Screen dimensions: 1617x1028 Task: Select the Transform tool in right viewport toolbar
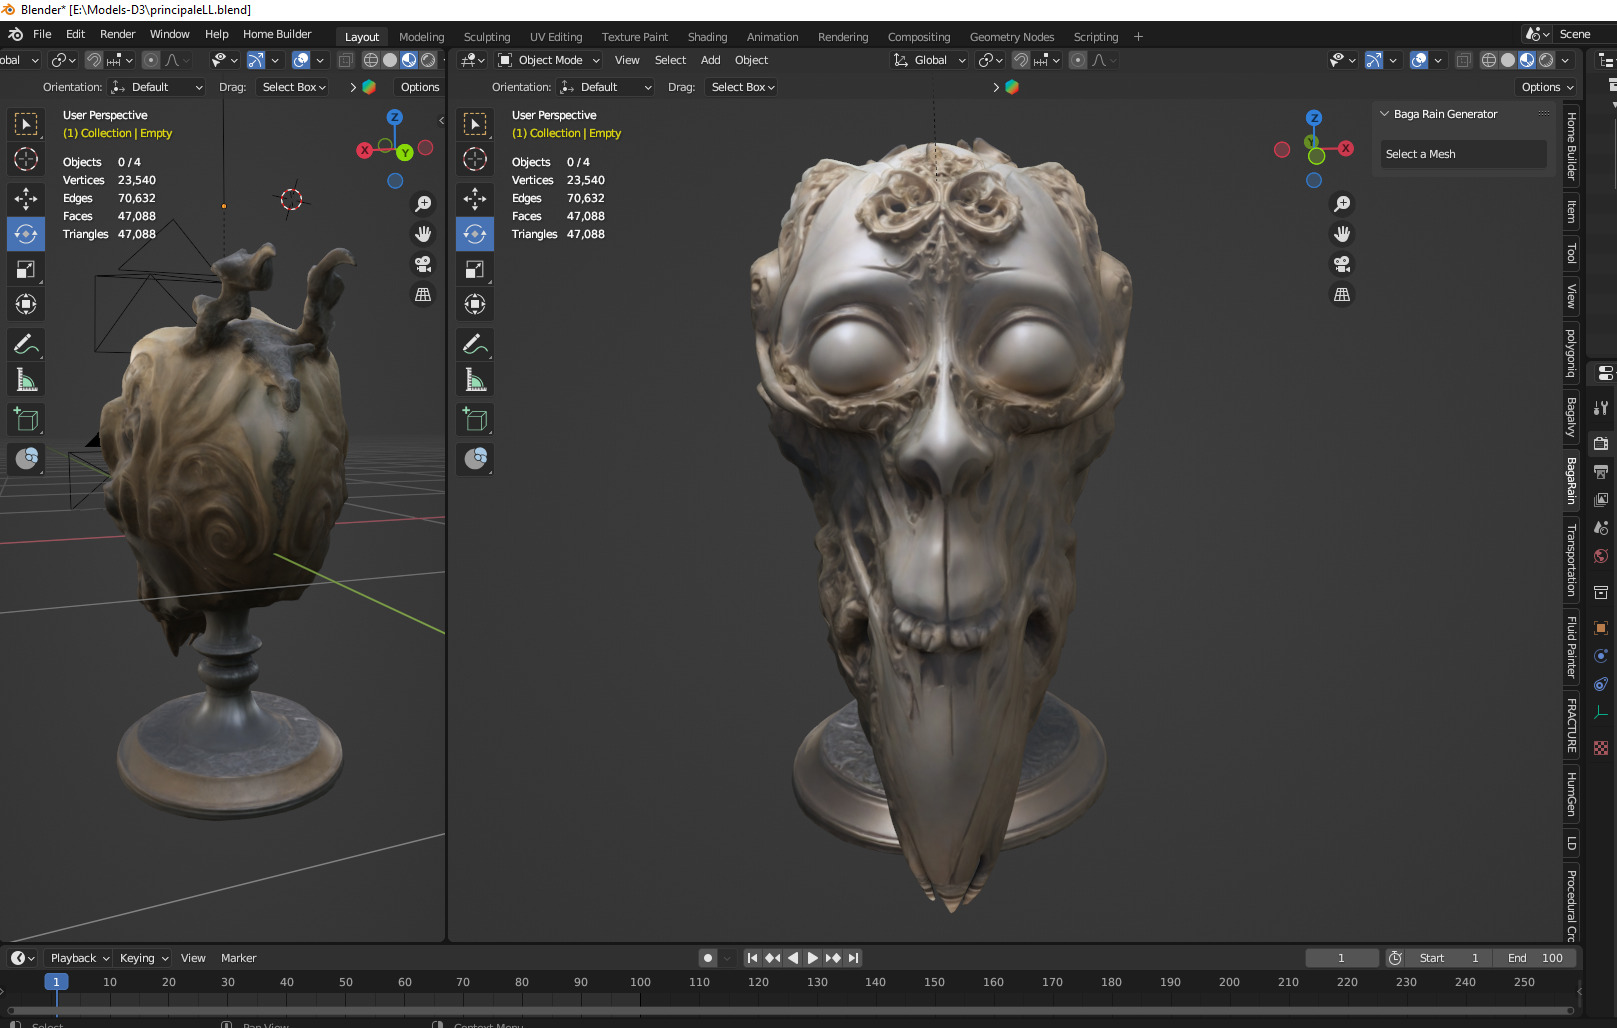click(x=475, y=304)
